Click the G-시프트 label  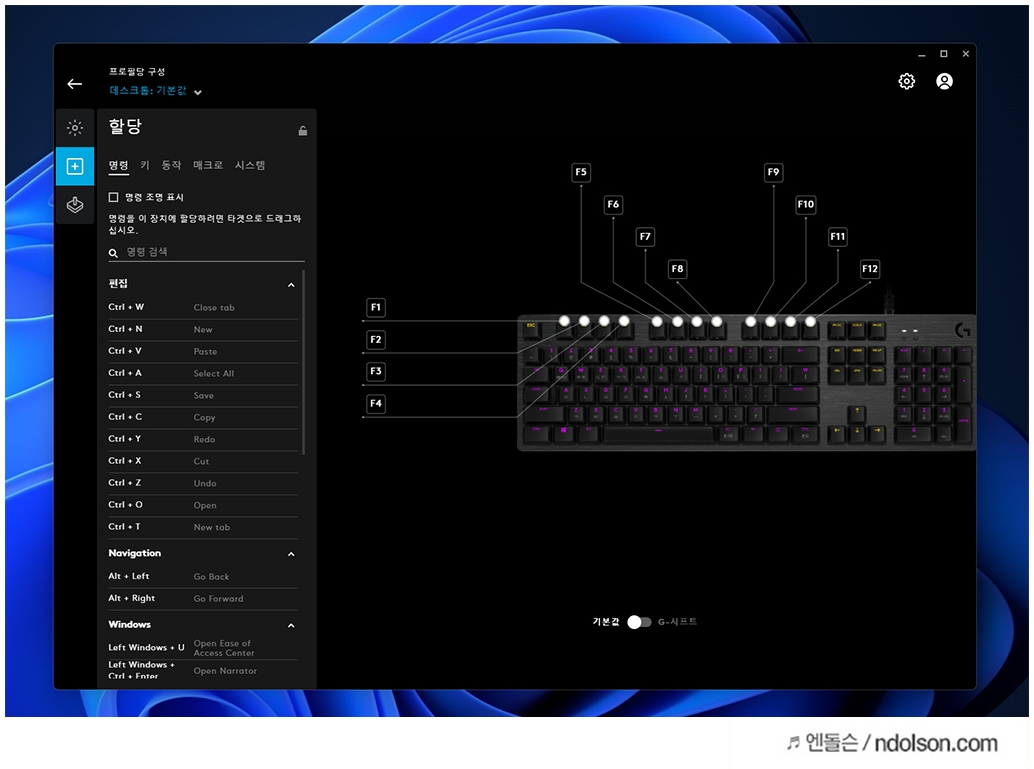pos(677,622)
